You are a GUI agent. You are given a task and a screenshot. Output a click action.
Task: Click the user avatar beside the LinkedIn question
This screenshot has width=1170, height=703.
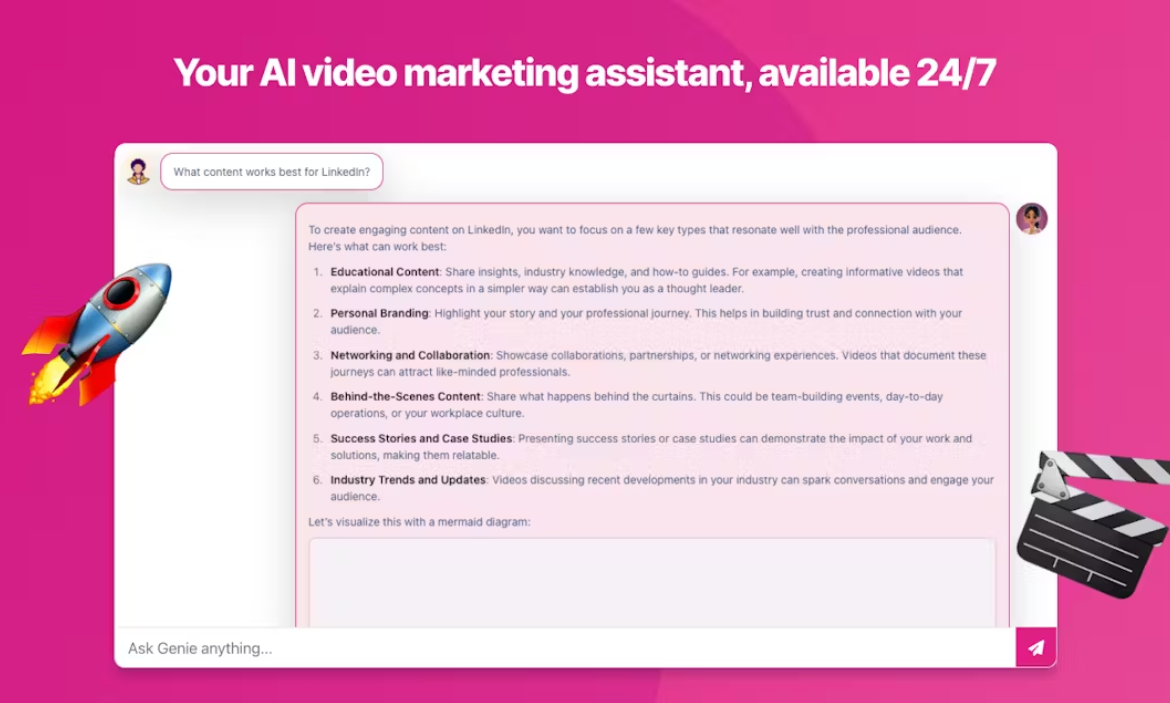(138, 172)
